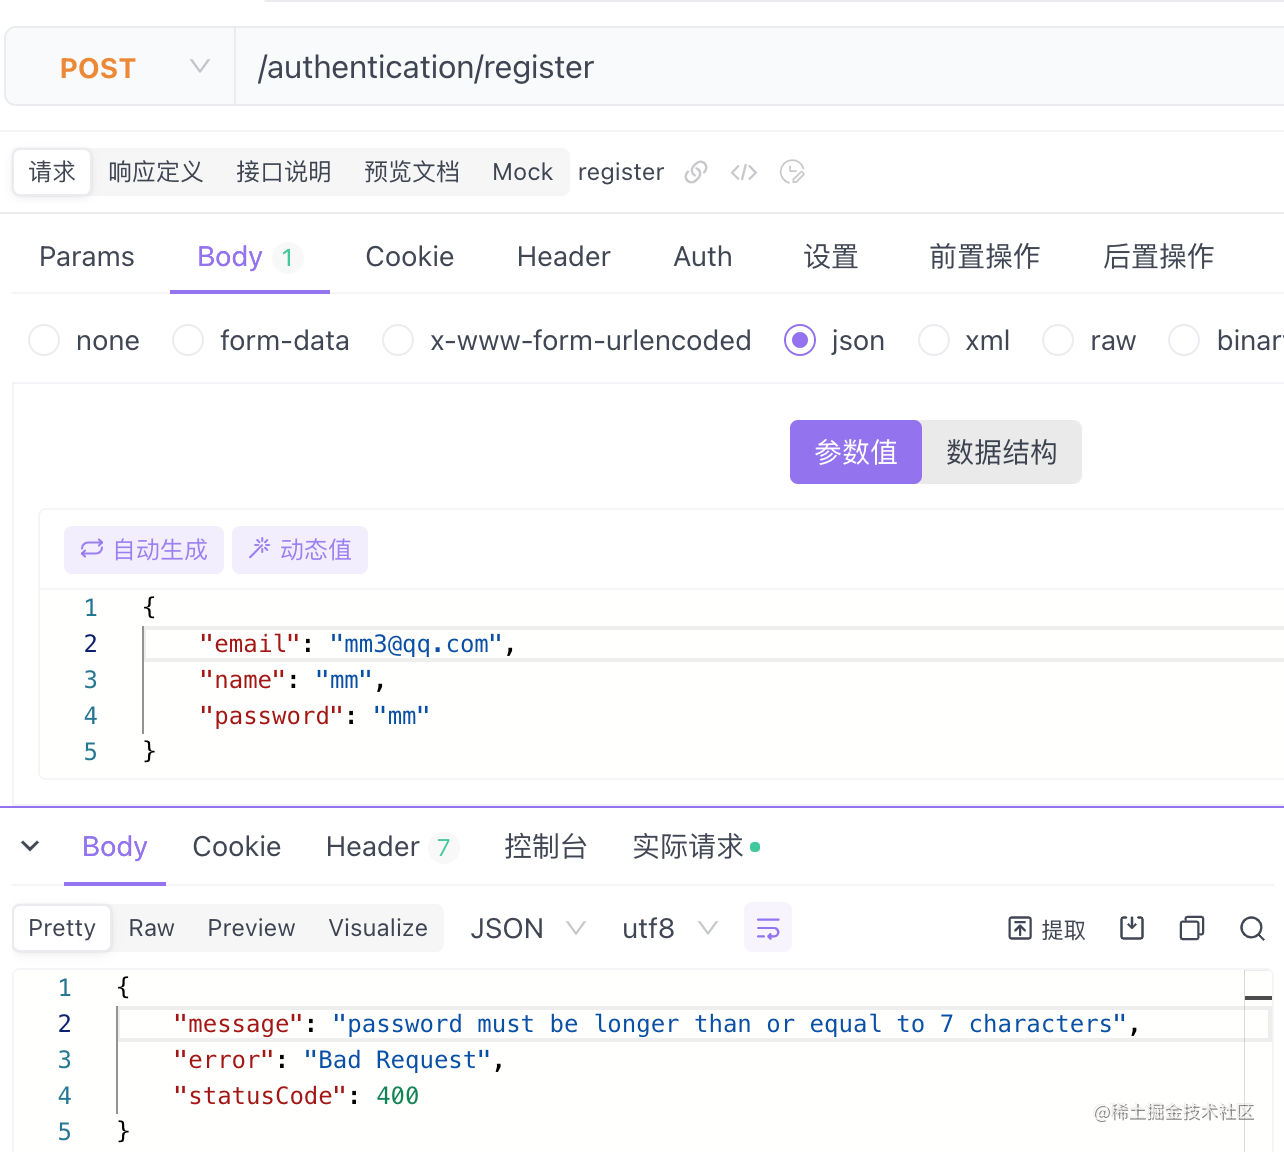
Task: Open the history clock icon beside register
Action: (792, 172)
